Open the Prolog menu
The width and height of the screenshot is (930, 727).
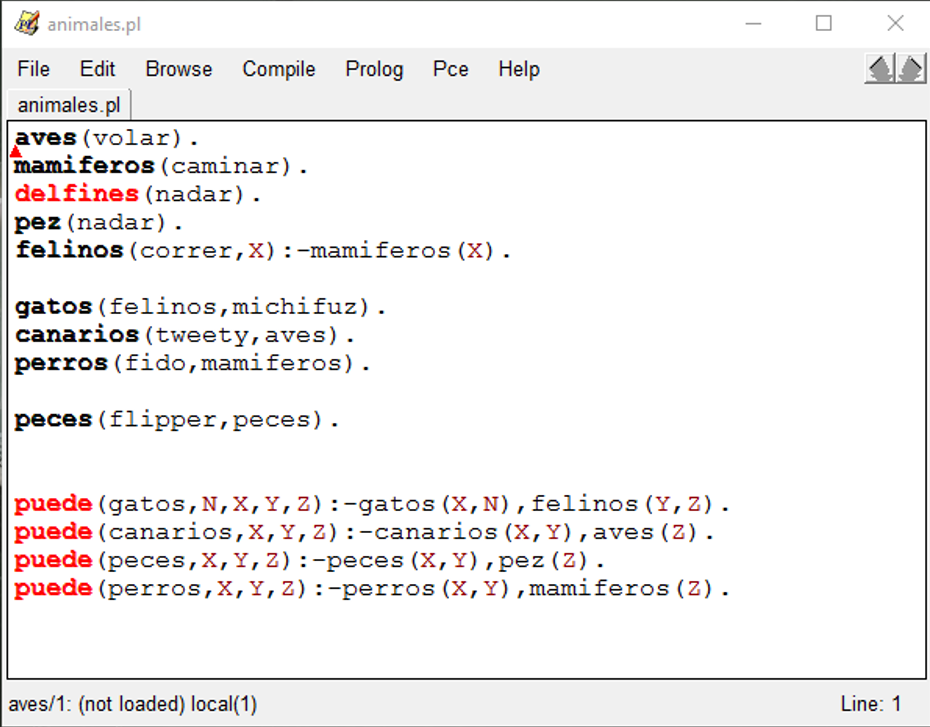tap(374, 69)
